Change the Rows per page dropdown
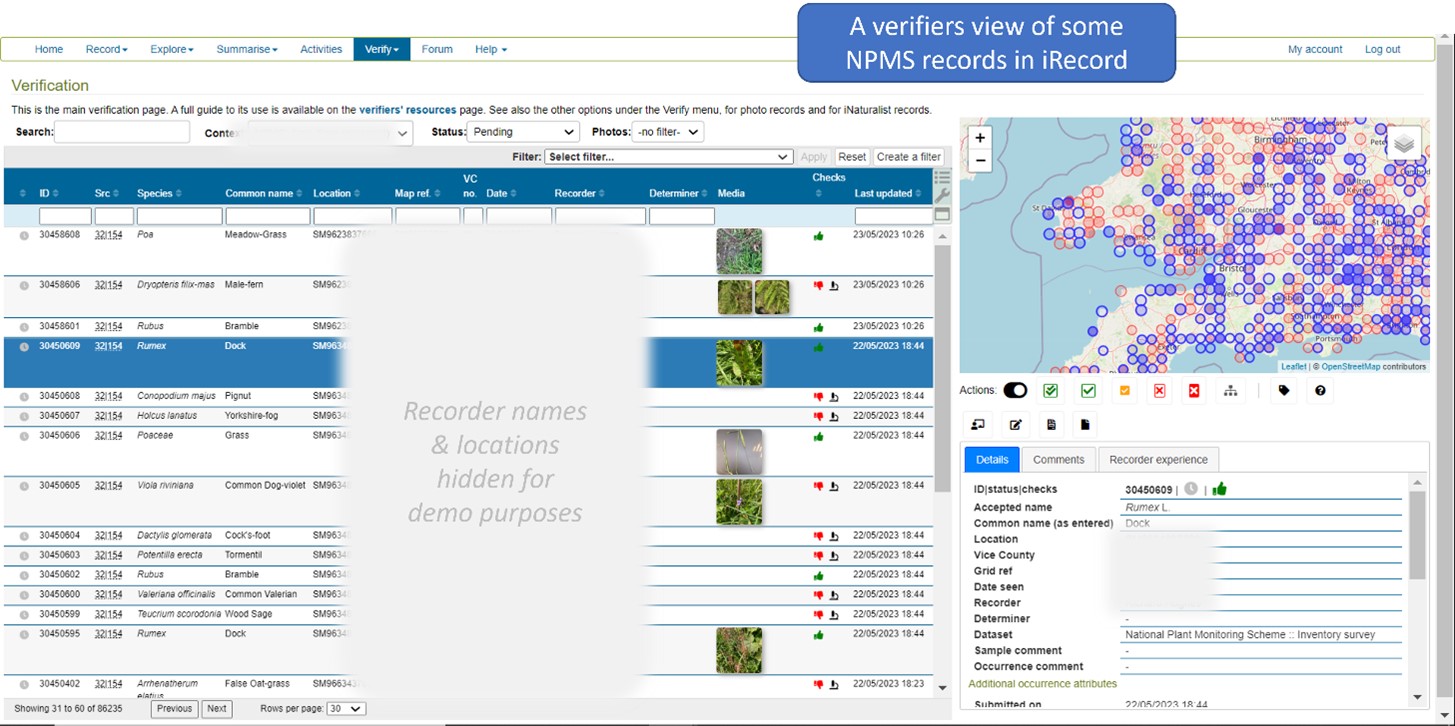Image resolution: width=1455 pixels, height=726 pixels. point(347,708)
